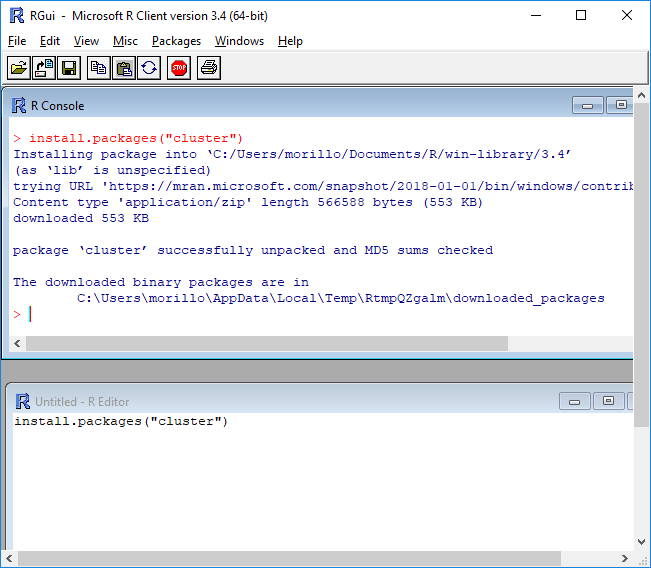Image resolution: width=651 pixels, height=568 pixels.
Task: Click the Print icon in toolbar
Action: click(x=209, y=68)
